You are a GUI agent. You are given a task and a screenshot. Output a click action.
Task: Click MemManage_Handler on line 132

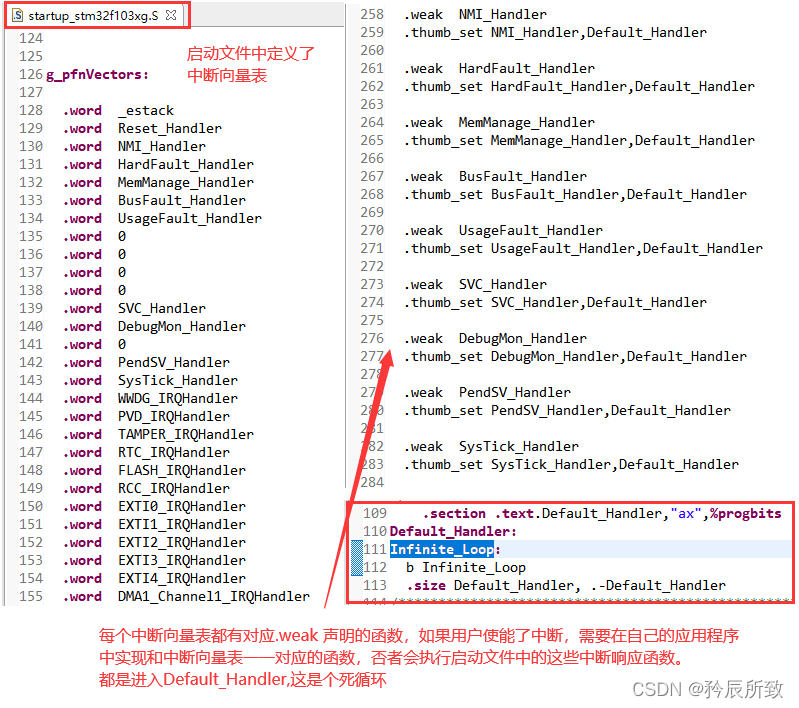pos(185,182)
